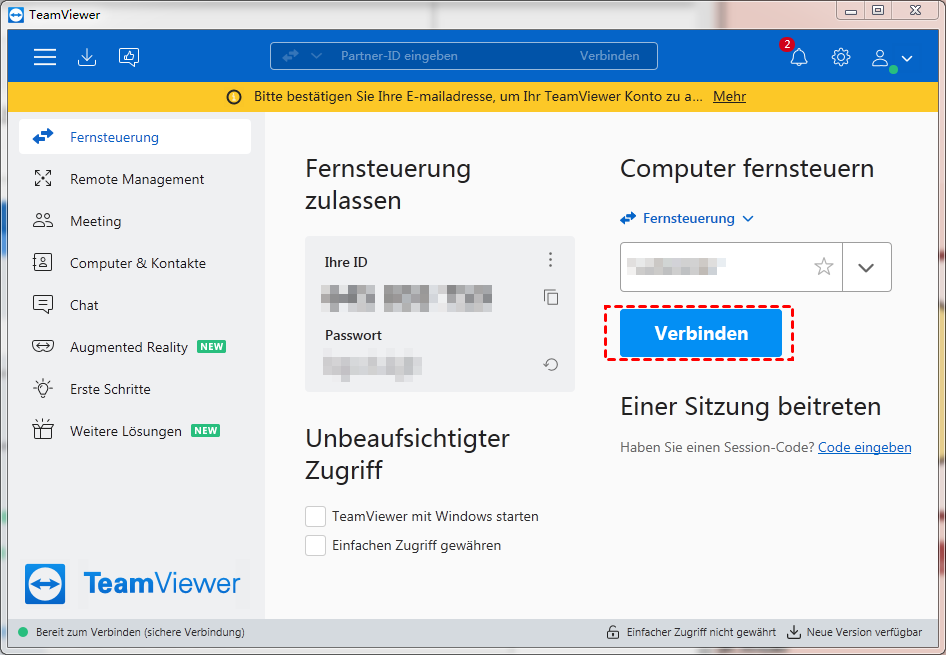Open the notifications bell icon

tap(798, 57)
